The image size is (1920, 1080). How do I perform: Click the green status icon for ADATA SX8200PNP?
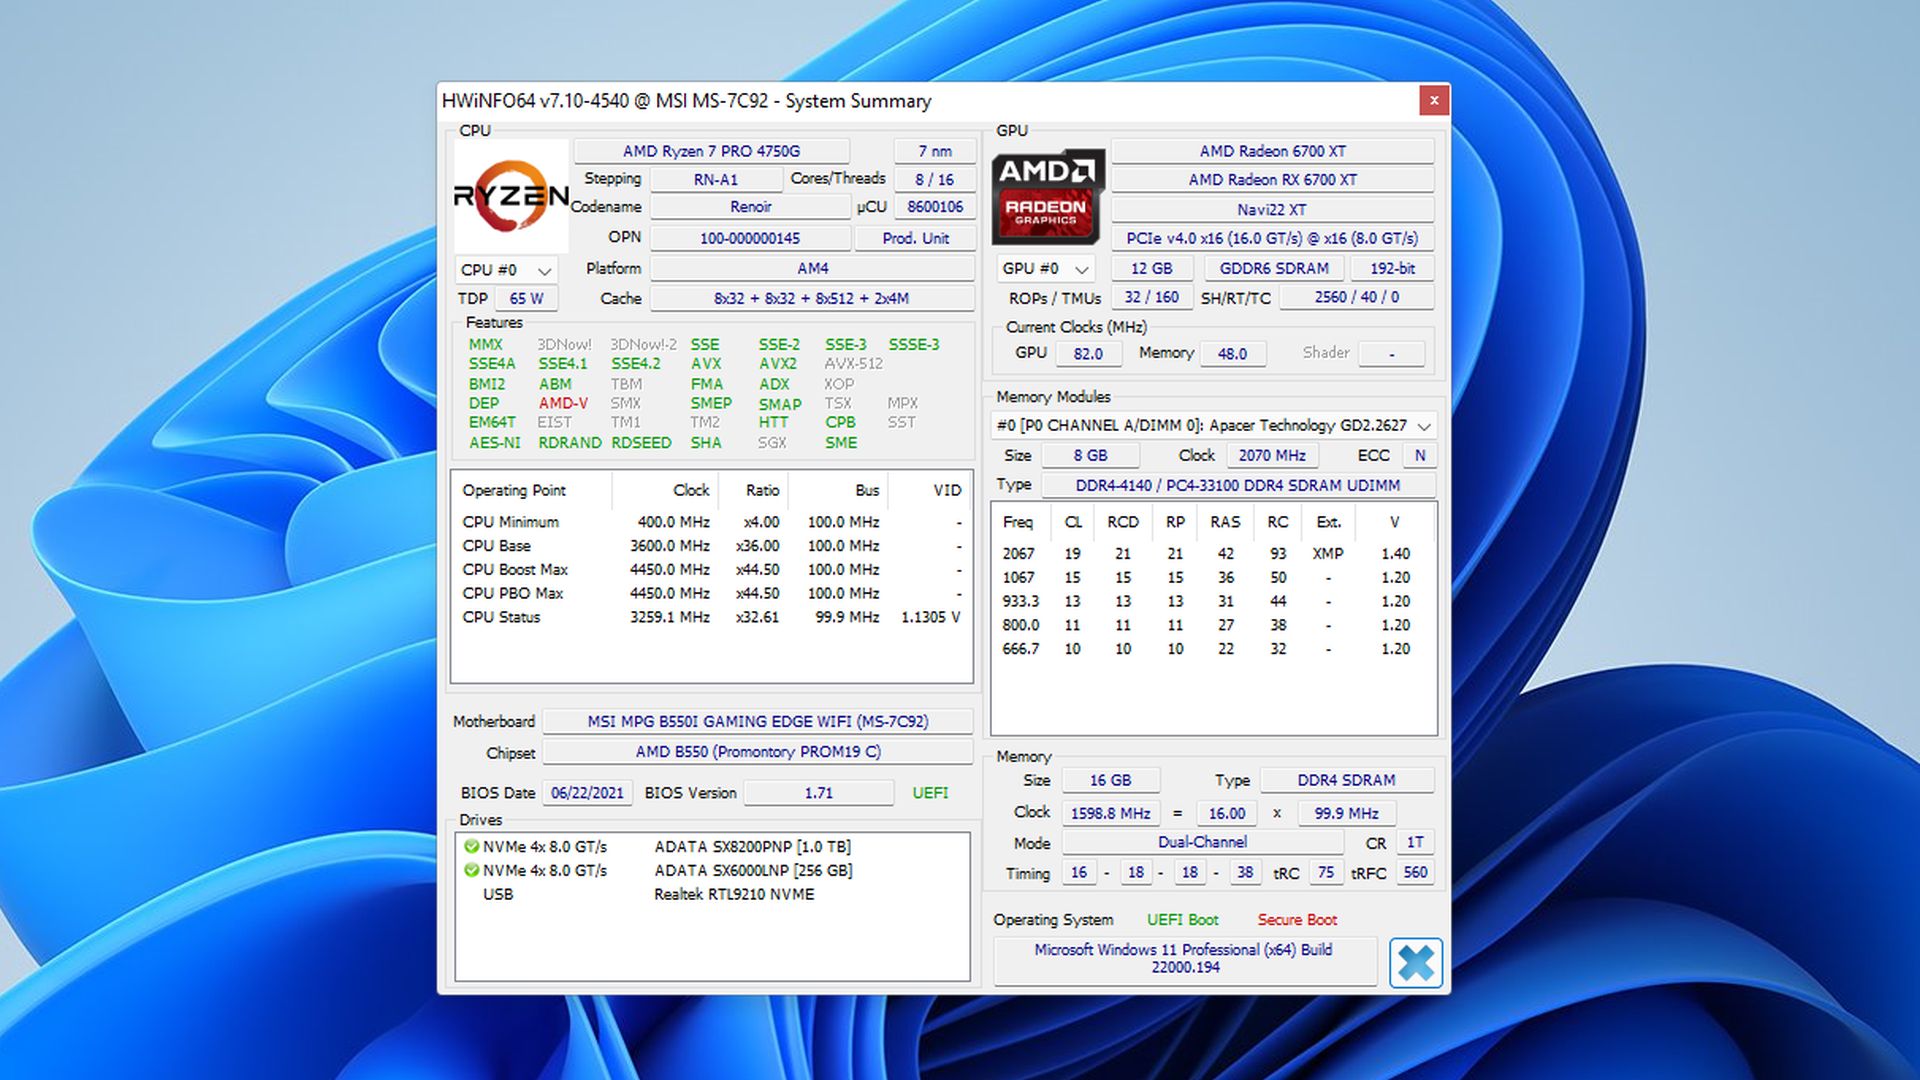(x=471, y=846)
